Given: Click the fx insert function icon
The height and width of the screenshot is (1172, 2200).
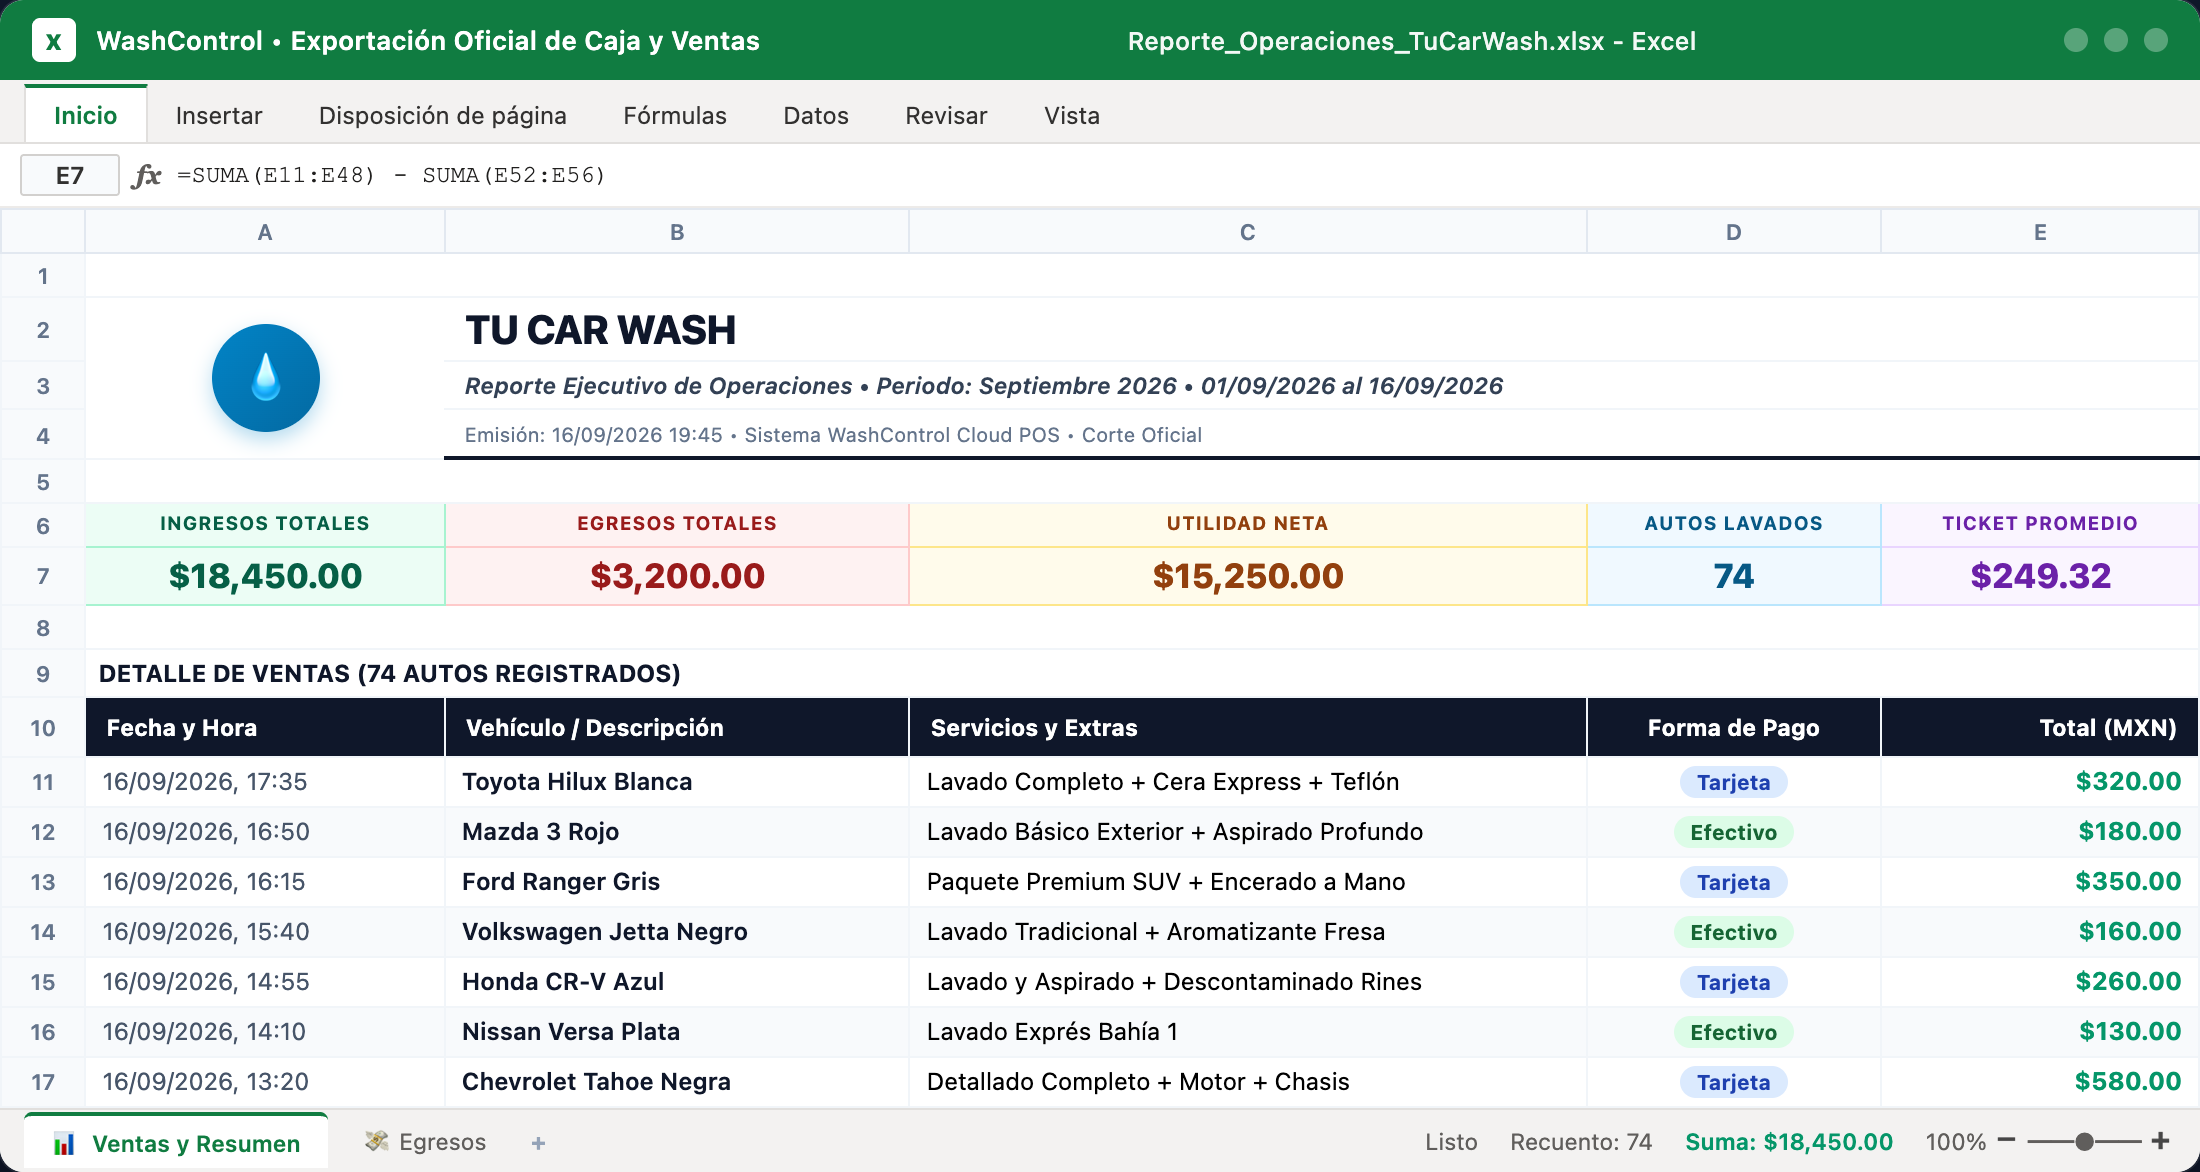Looking at the screenshot, I should (146, 176).
